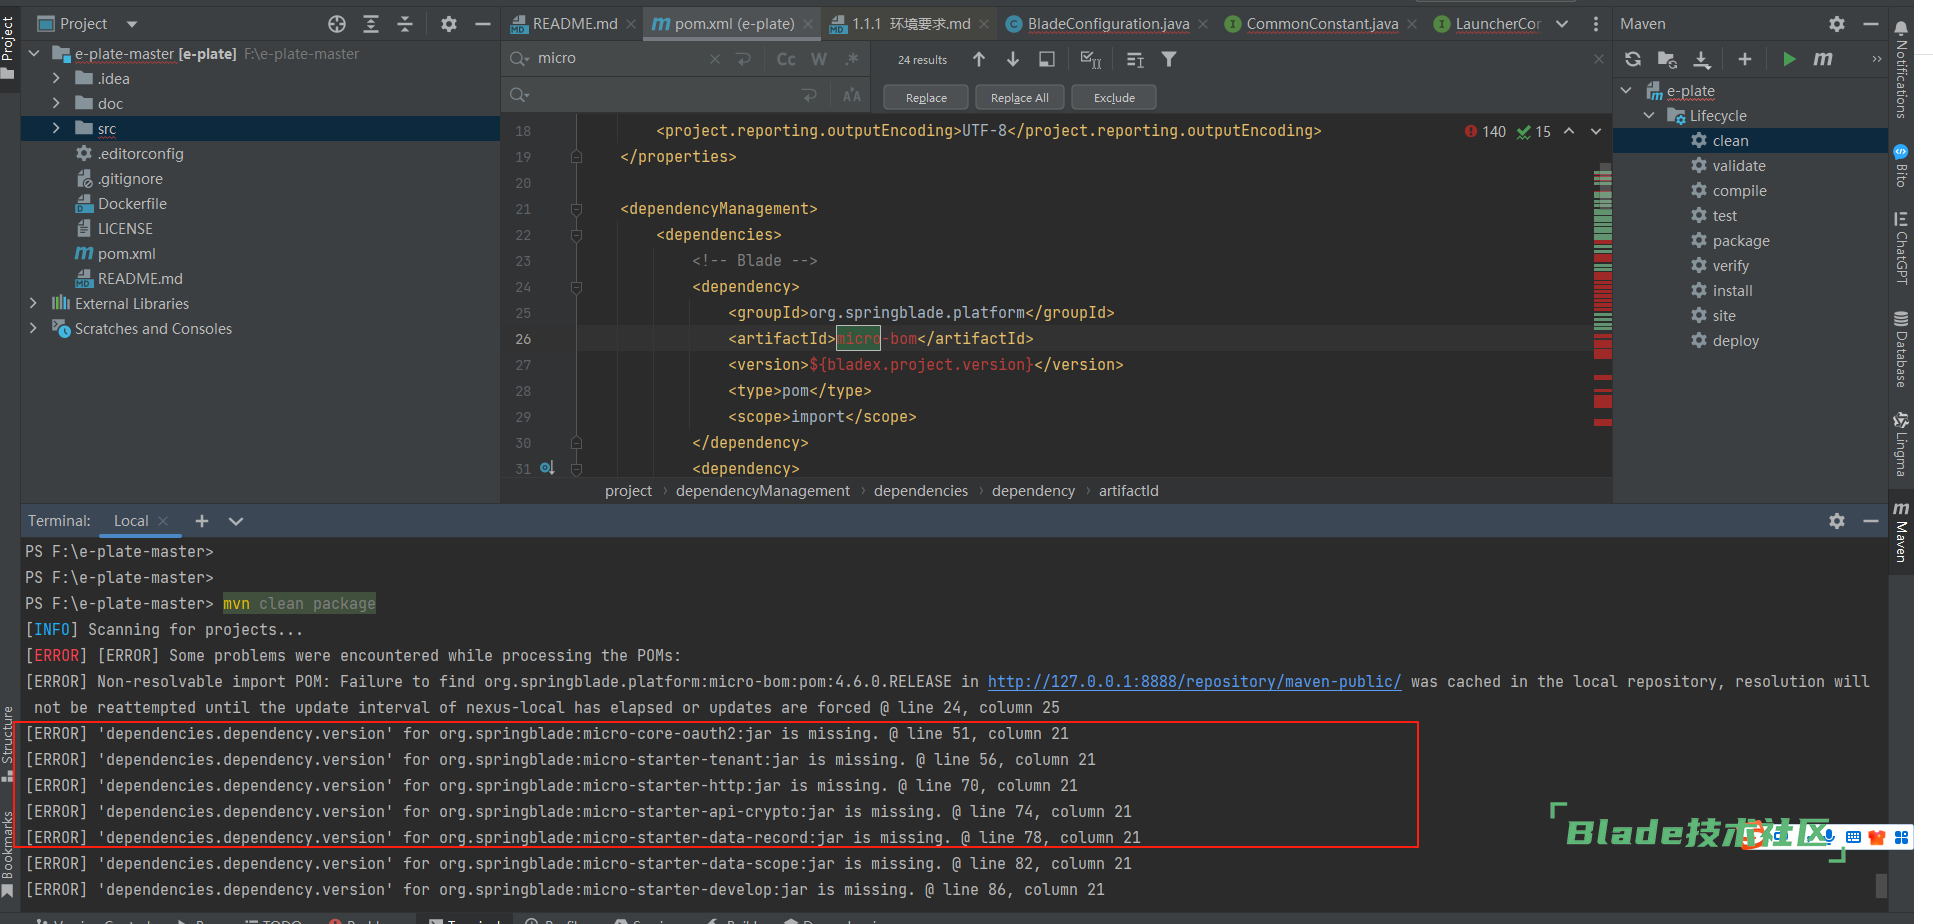Clear the micro search text
The height and width of the screenshot is (924, 1933).
715,59
